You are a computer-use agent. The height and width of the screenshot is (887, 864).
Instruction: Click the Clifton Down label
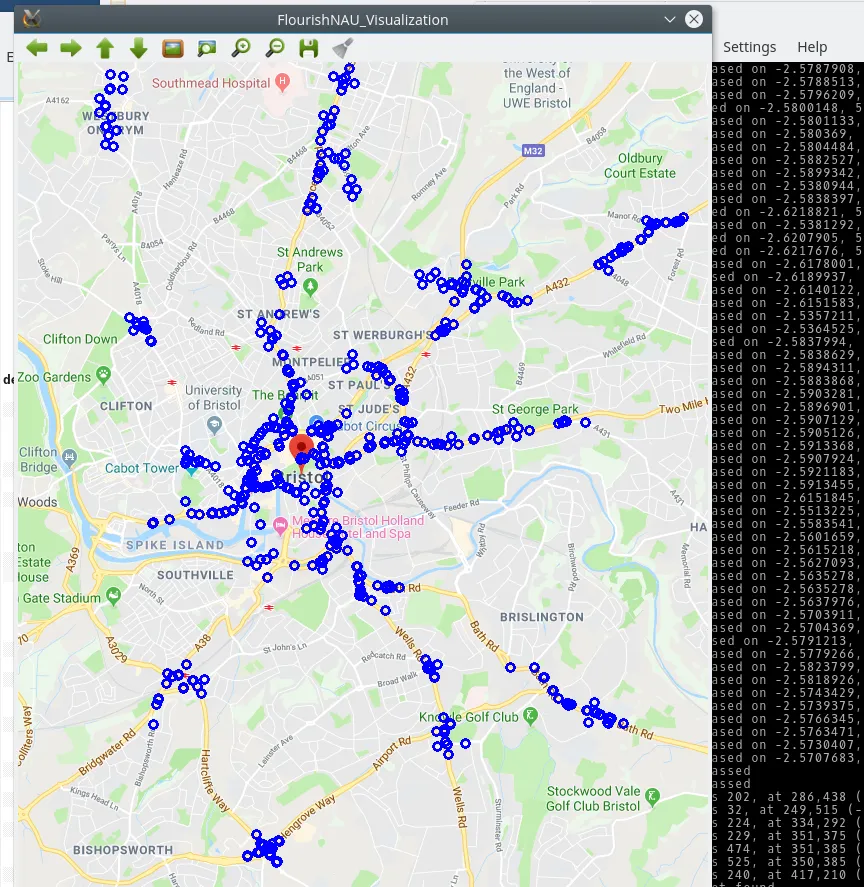tap(80, 339)
